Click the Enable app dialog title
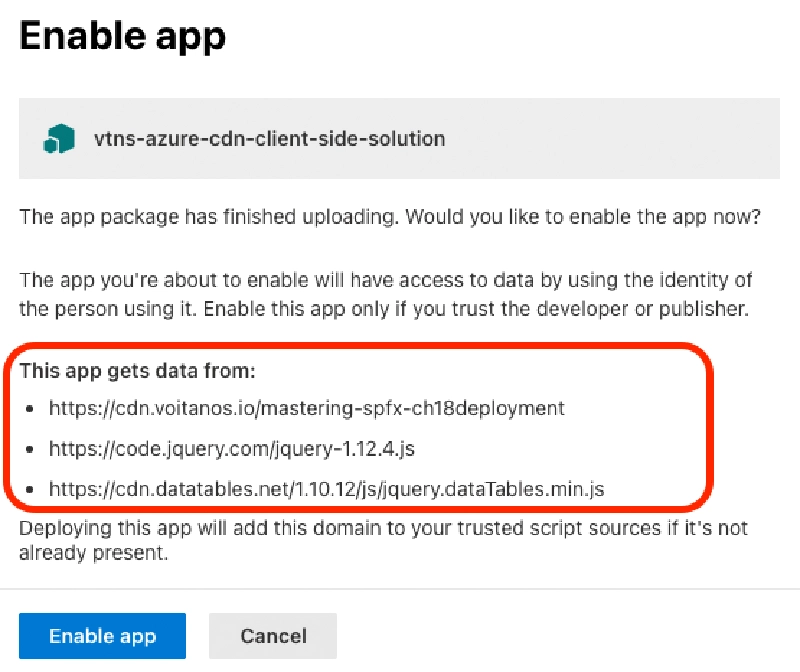Viewport: 800px width, 672px height. pyautogui.click(x=122, y=36)
